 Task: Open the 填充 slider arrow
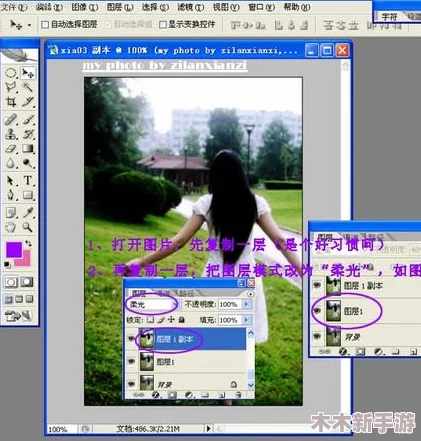[x=246, y=320]
